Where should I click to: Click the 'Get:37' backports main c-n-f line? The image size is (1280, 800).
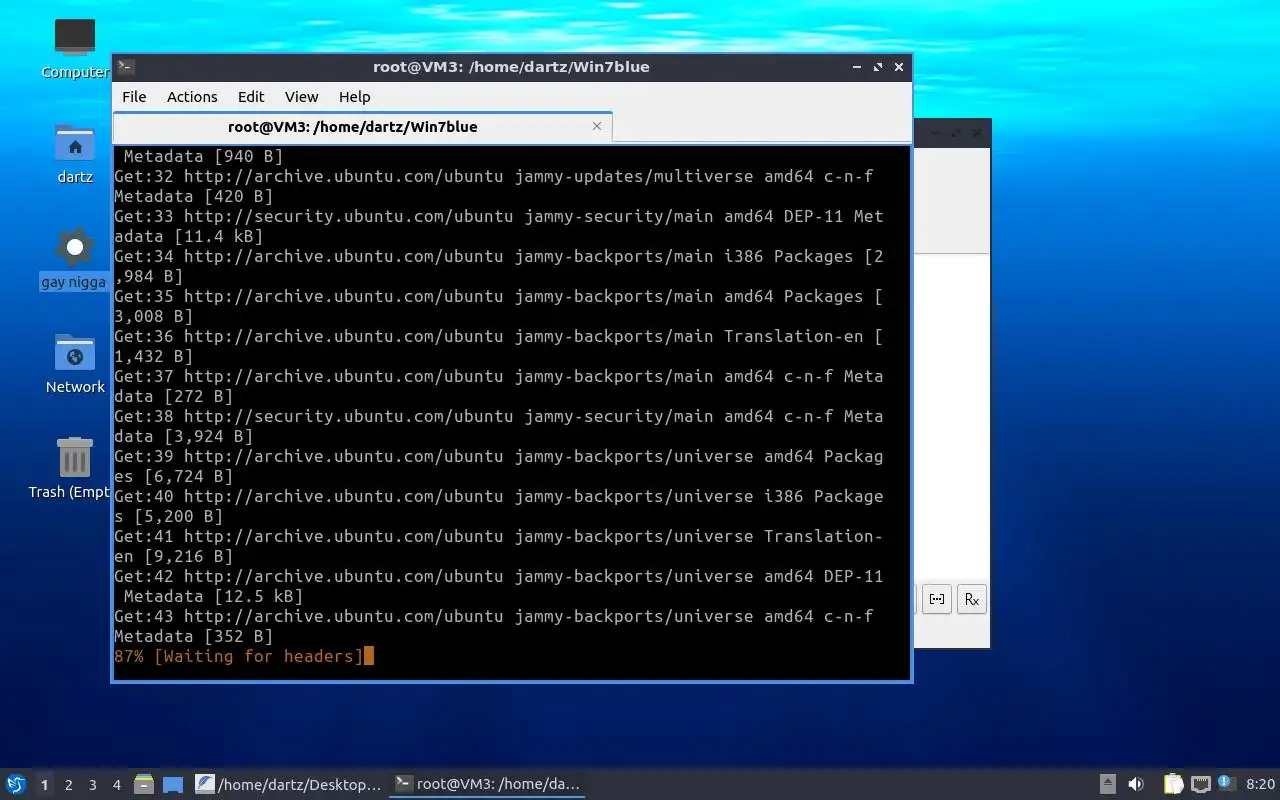499,376
